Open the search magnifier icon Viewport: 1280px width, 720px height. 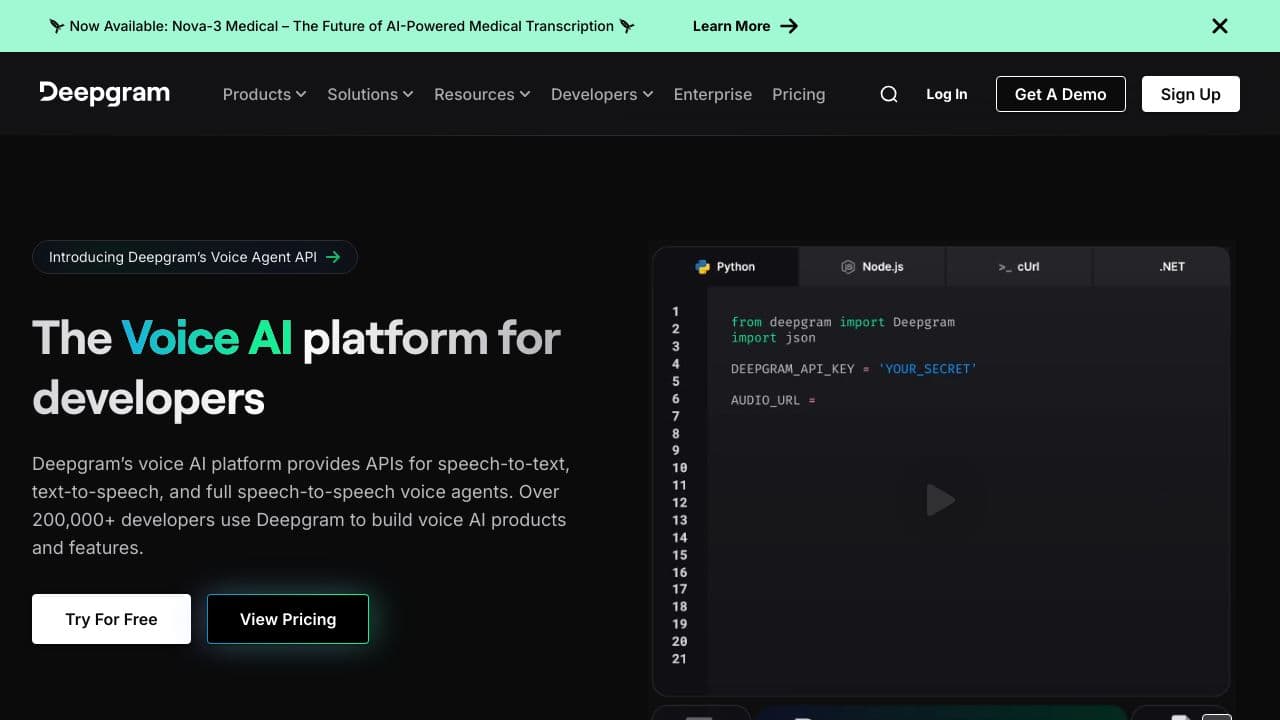[889, 94]
